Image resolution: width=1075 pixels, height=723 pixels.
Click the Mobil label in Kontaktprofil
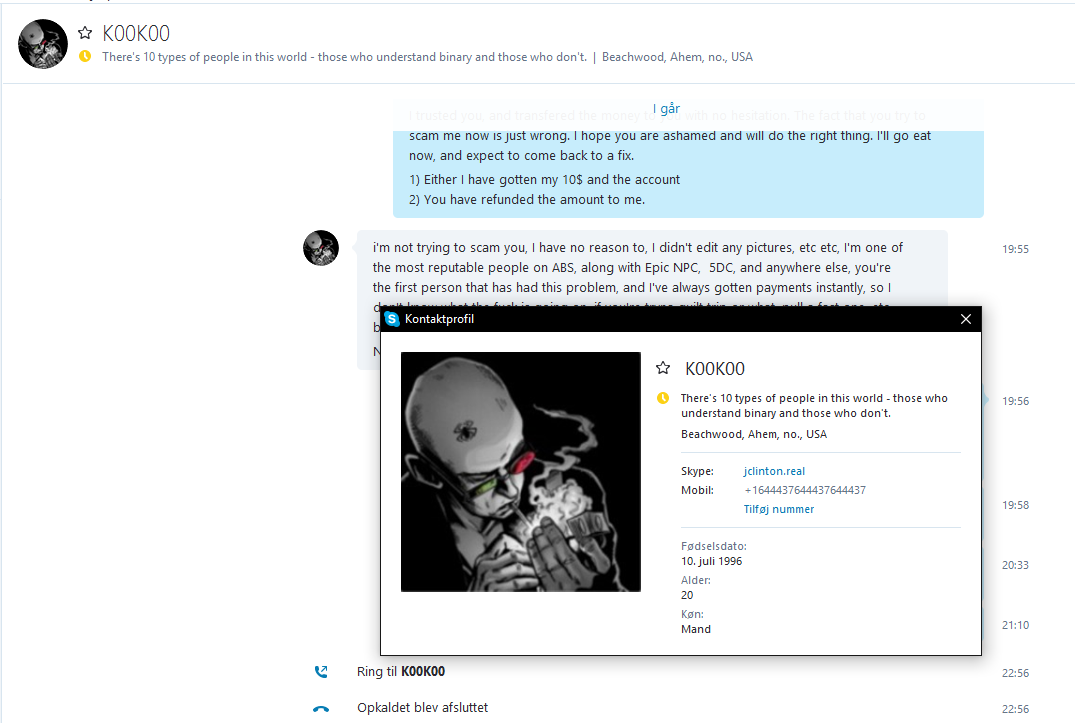(697, 490)
